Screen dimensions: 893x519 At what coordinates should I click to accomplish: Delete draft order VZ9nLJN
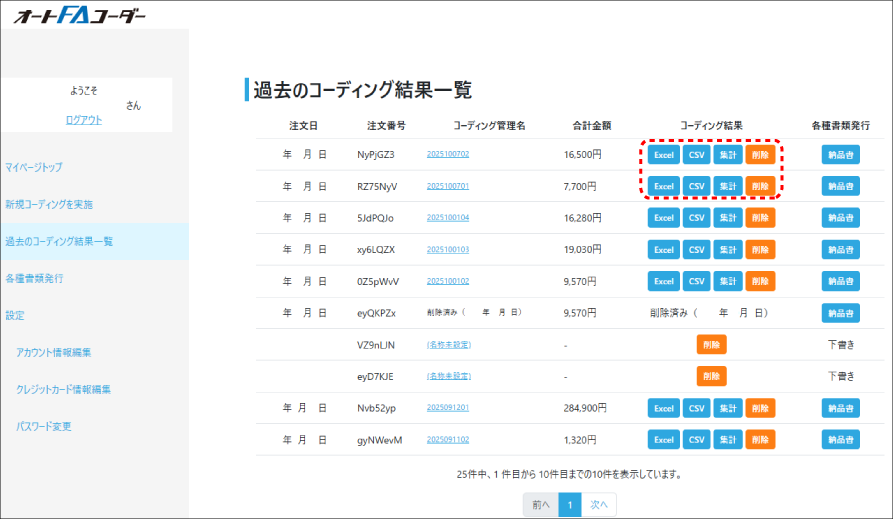click(711, 344)
